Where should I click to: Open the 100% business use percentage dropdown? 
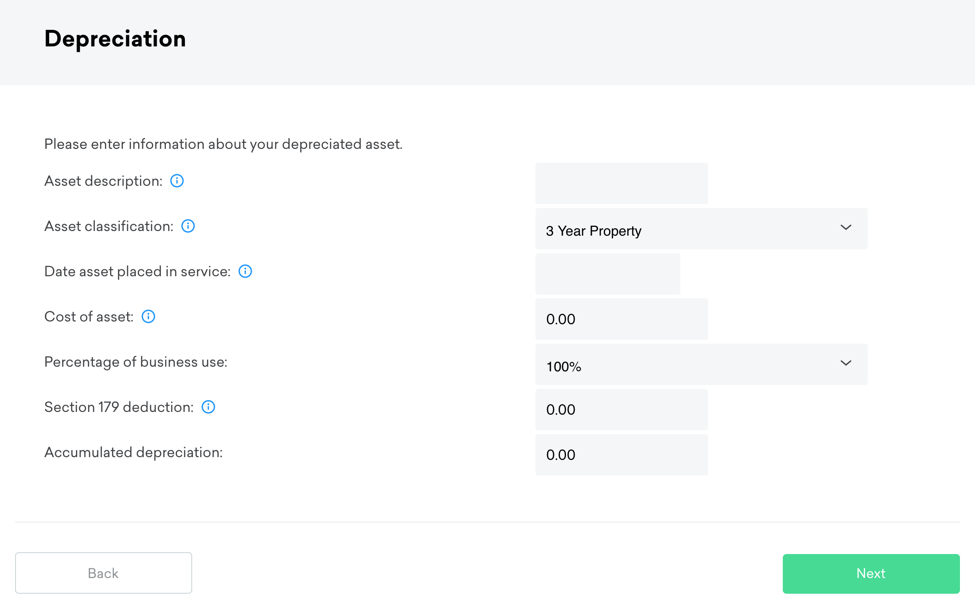pos(700,365)
